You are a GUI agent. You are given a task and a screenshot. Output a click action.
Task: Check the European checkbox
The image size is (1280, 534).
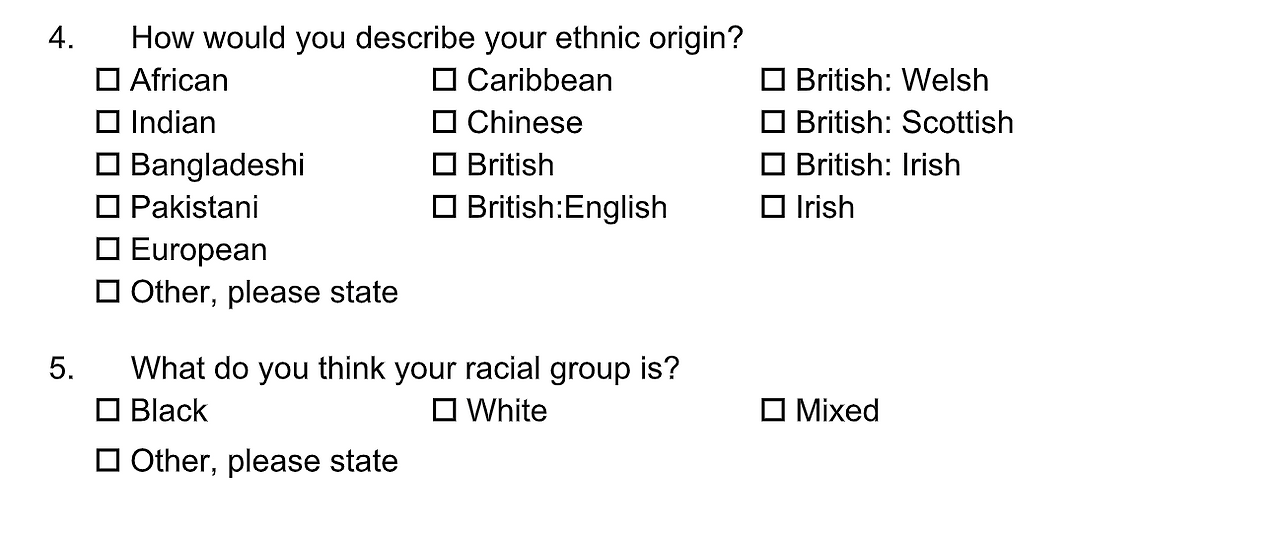[x=108, y=250]
